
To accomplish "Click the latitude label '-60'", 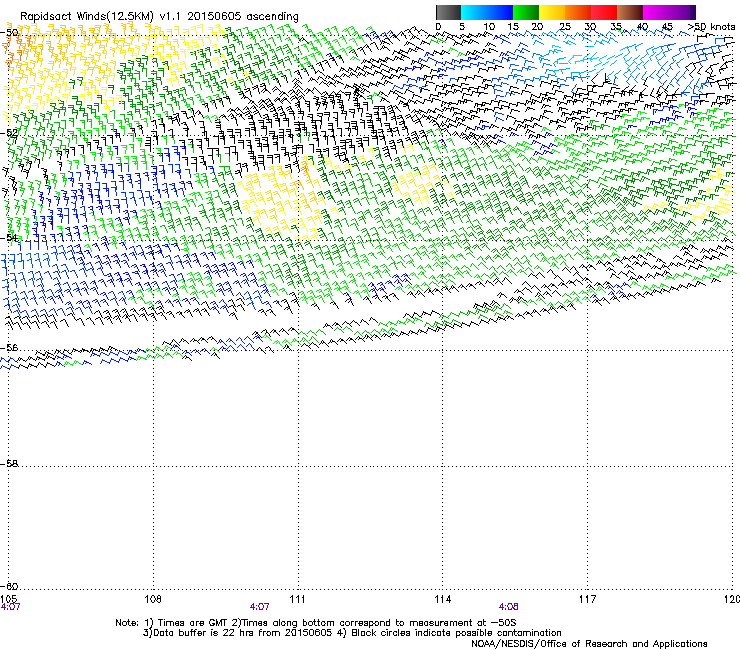I will tap(9, 586).
